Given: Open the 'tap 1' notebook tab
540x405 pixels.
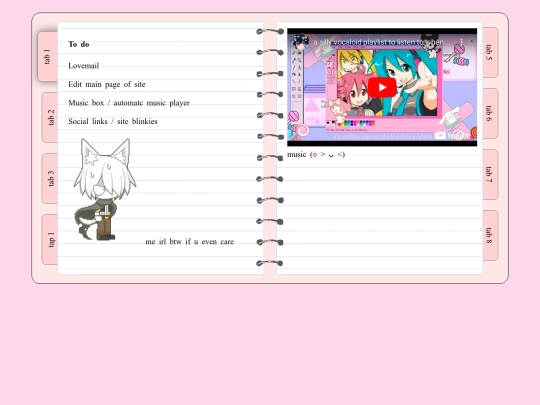Looking at the screenshot, I should (x=50, y=240).
